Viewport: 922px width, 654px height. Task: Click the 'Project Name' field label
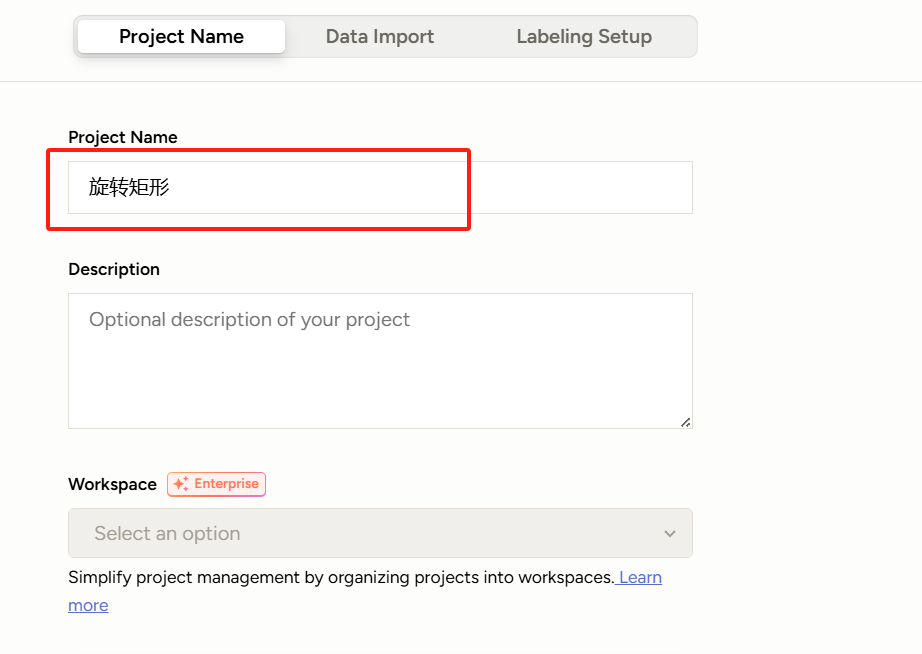[123, 137]
